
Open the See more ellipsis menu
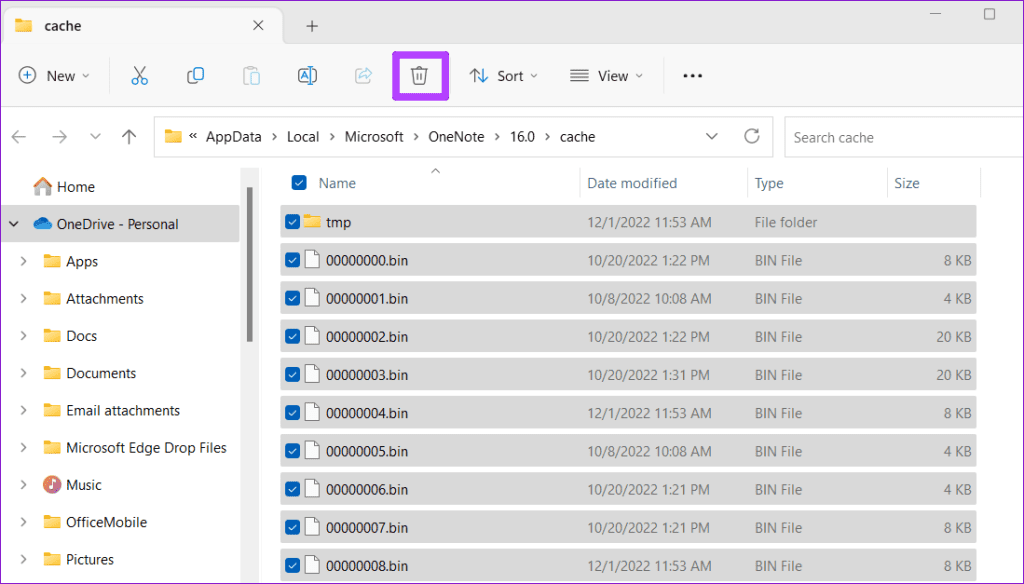[x=692, y=75]
